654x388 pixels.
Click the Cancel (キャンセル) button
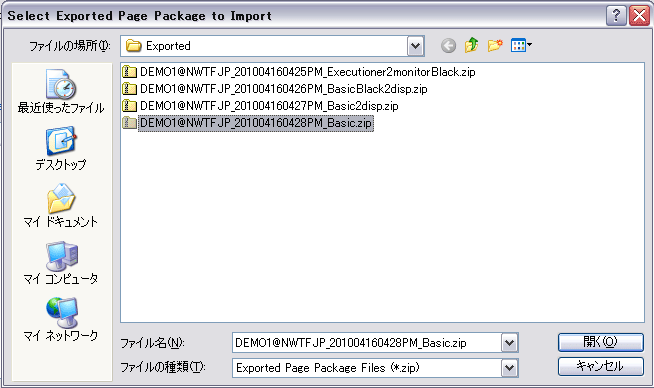(601, 366)
